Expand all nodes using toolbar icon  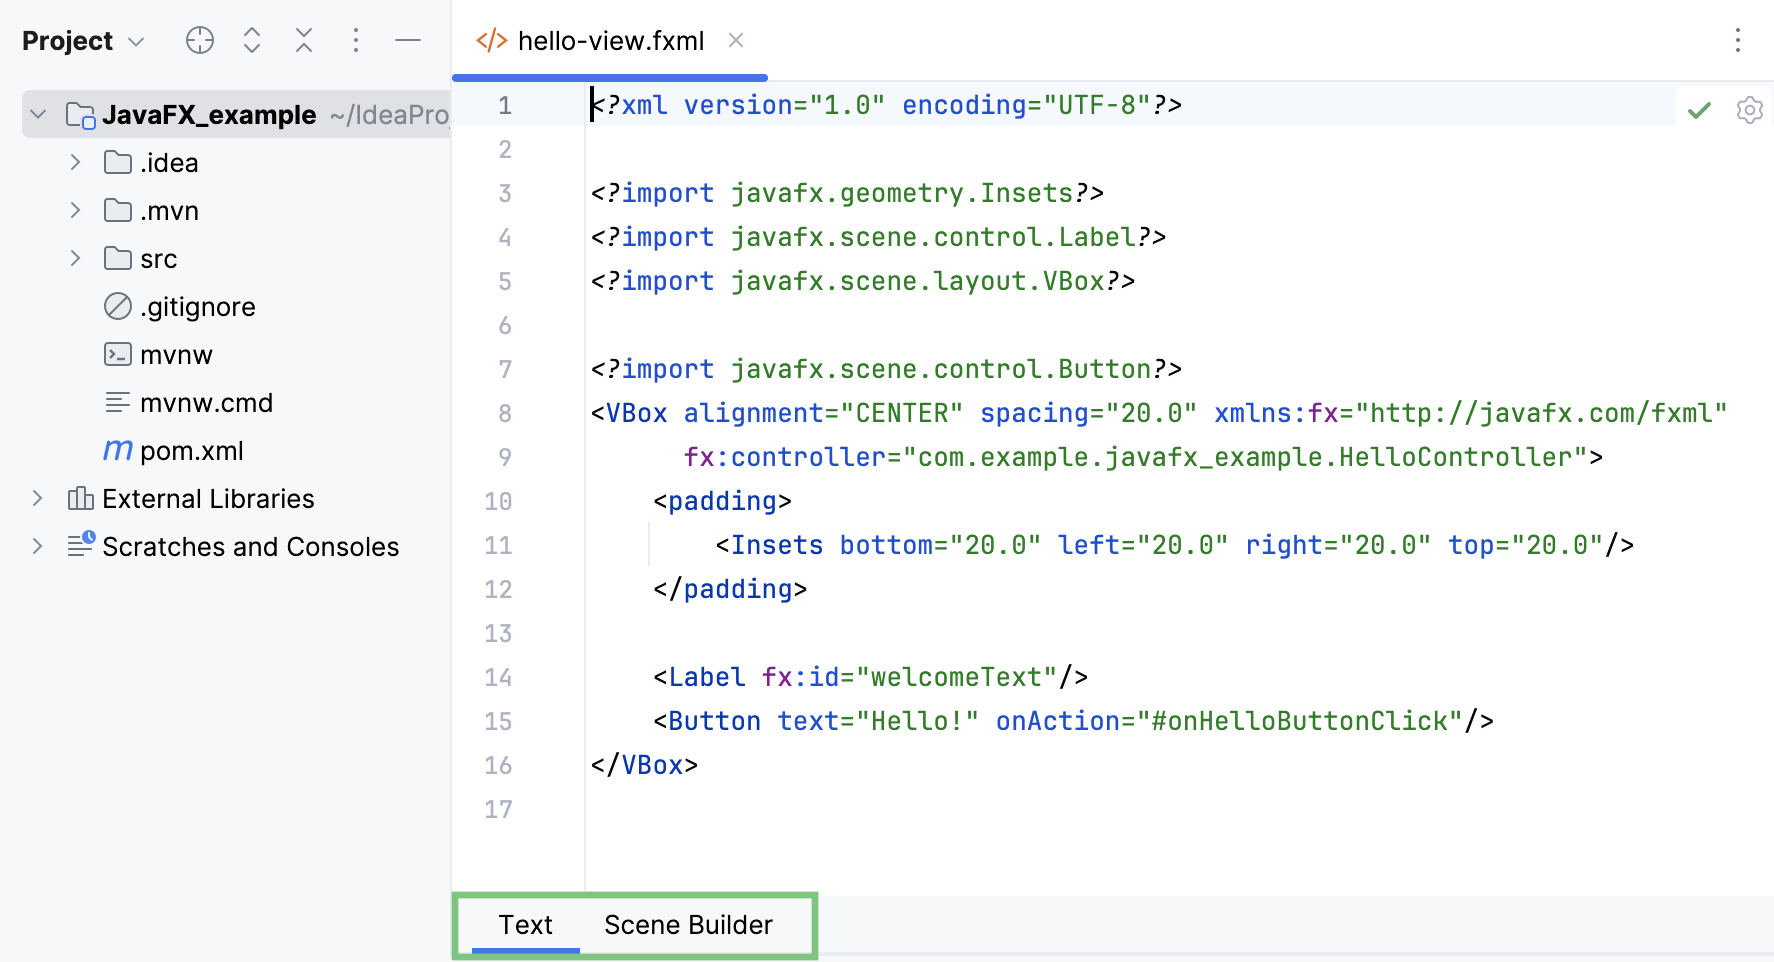(252, 40)
